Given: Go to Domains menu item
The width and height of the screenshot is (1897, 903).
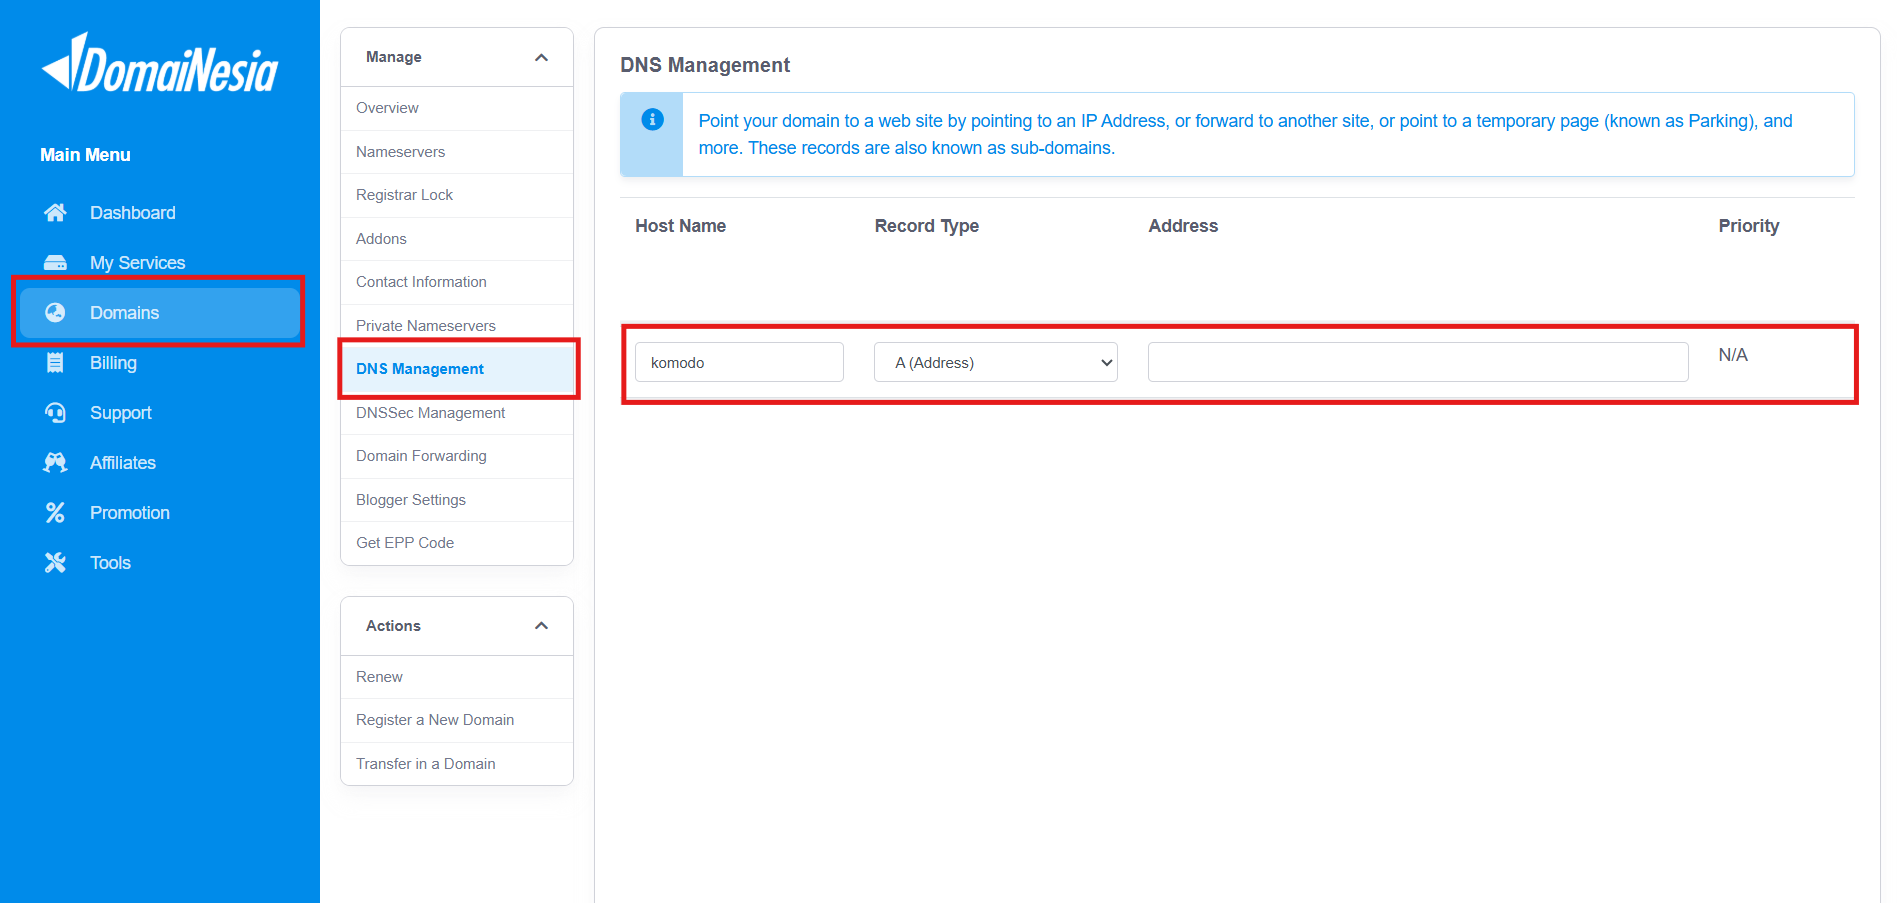Looking at the screenshot, I should point(160,313).
